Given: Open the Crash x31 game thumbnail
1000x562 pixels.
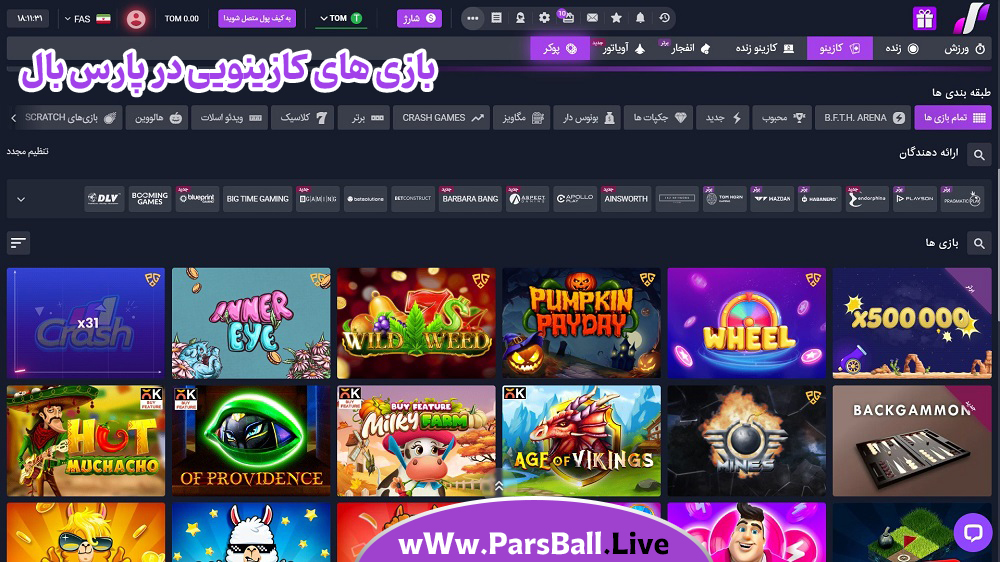Looking at the screenshot, I should 86,323.
